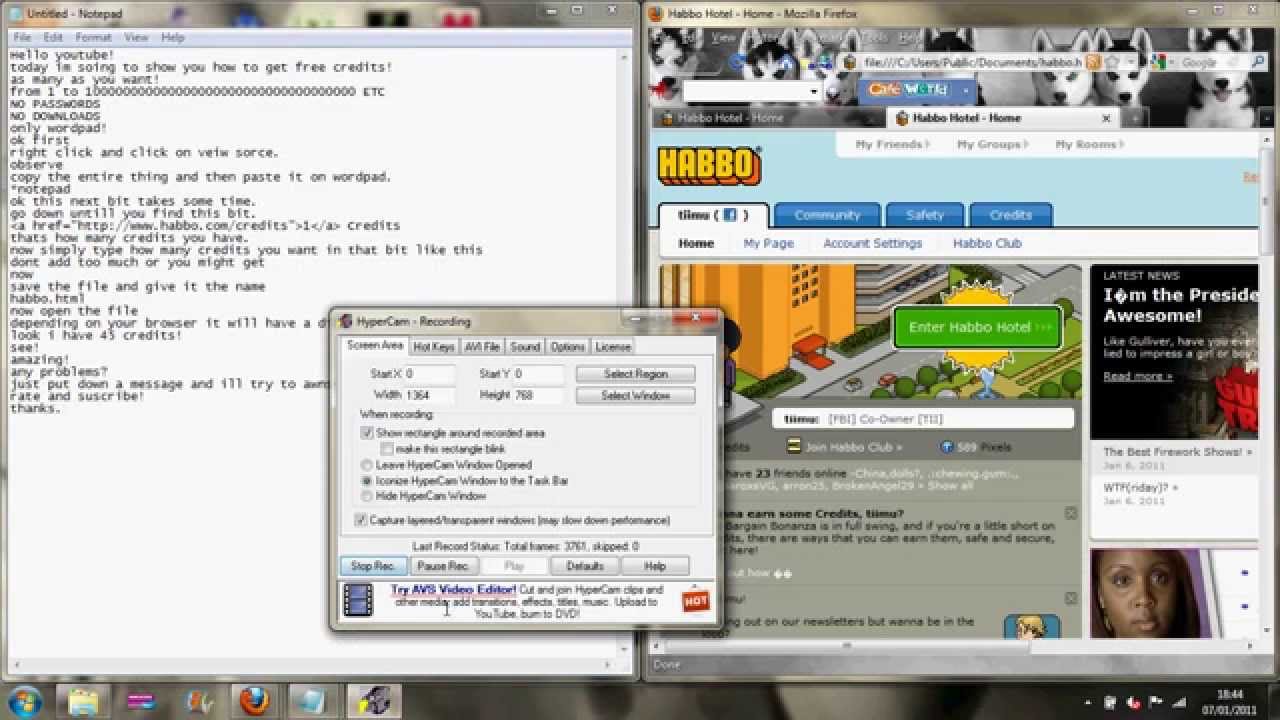Image resolution: width=1280 pixels, height=720 pixels.
Task: Switch to HyperCam Hot Keys tab
Action: (x=434, y=347)
